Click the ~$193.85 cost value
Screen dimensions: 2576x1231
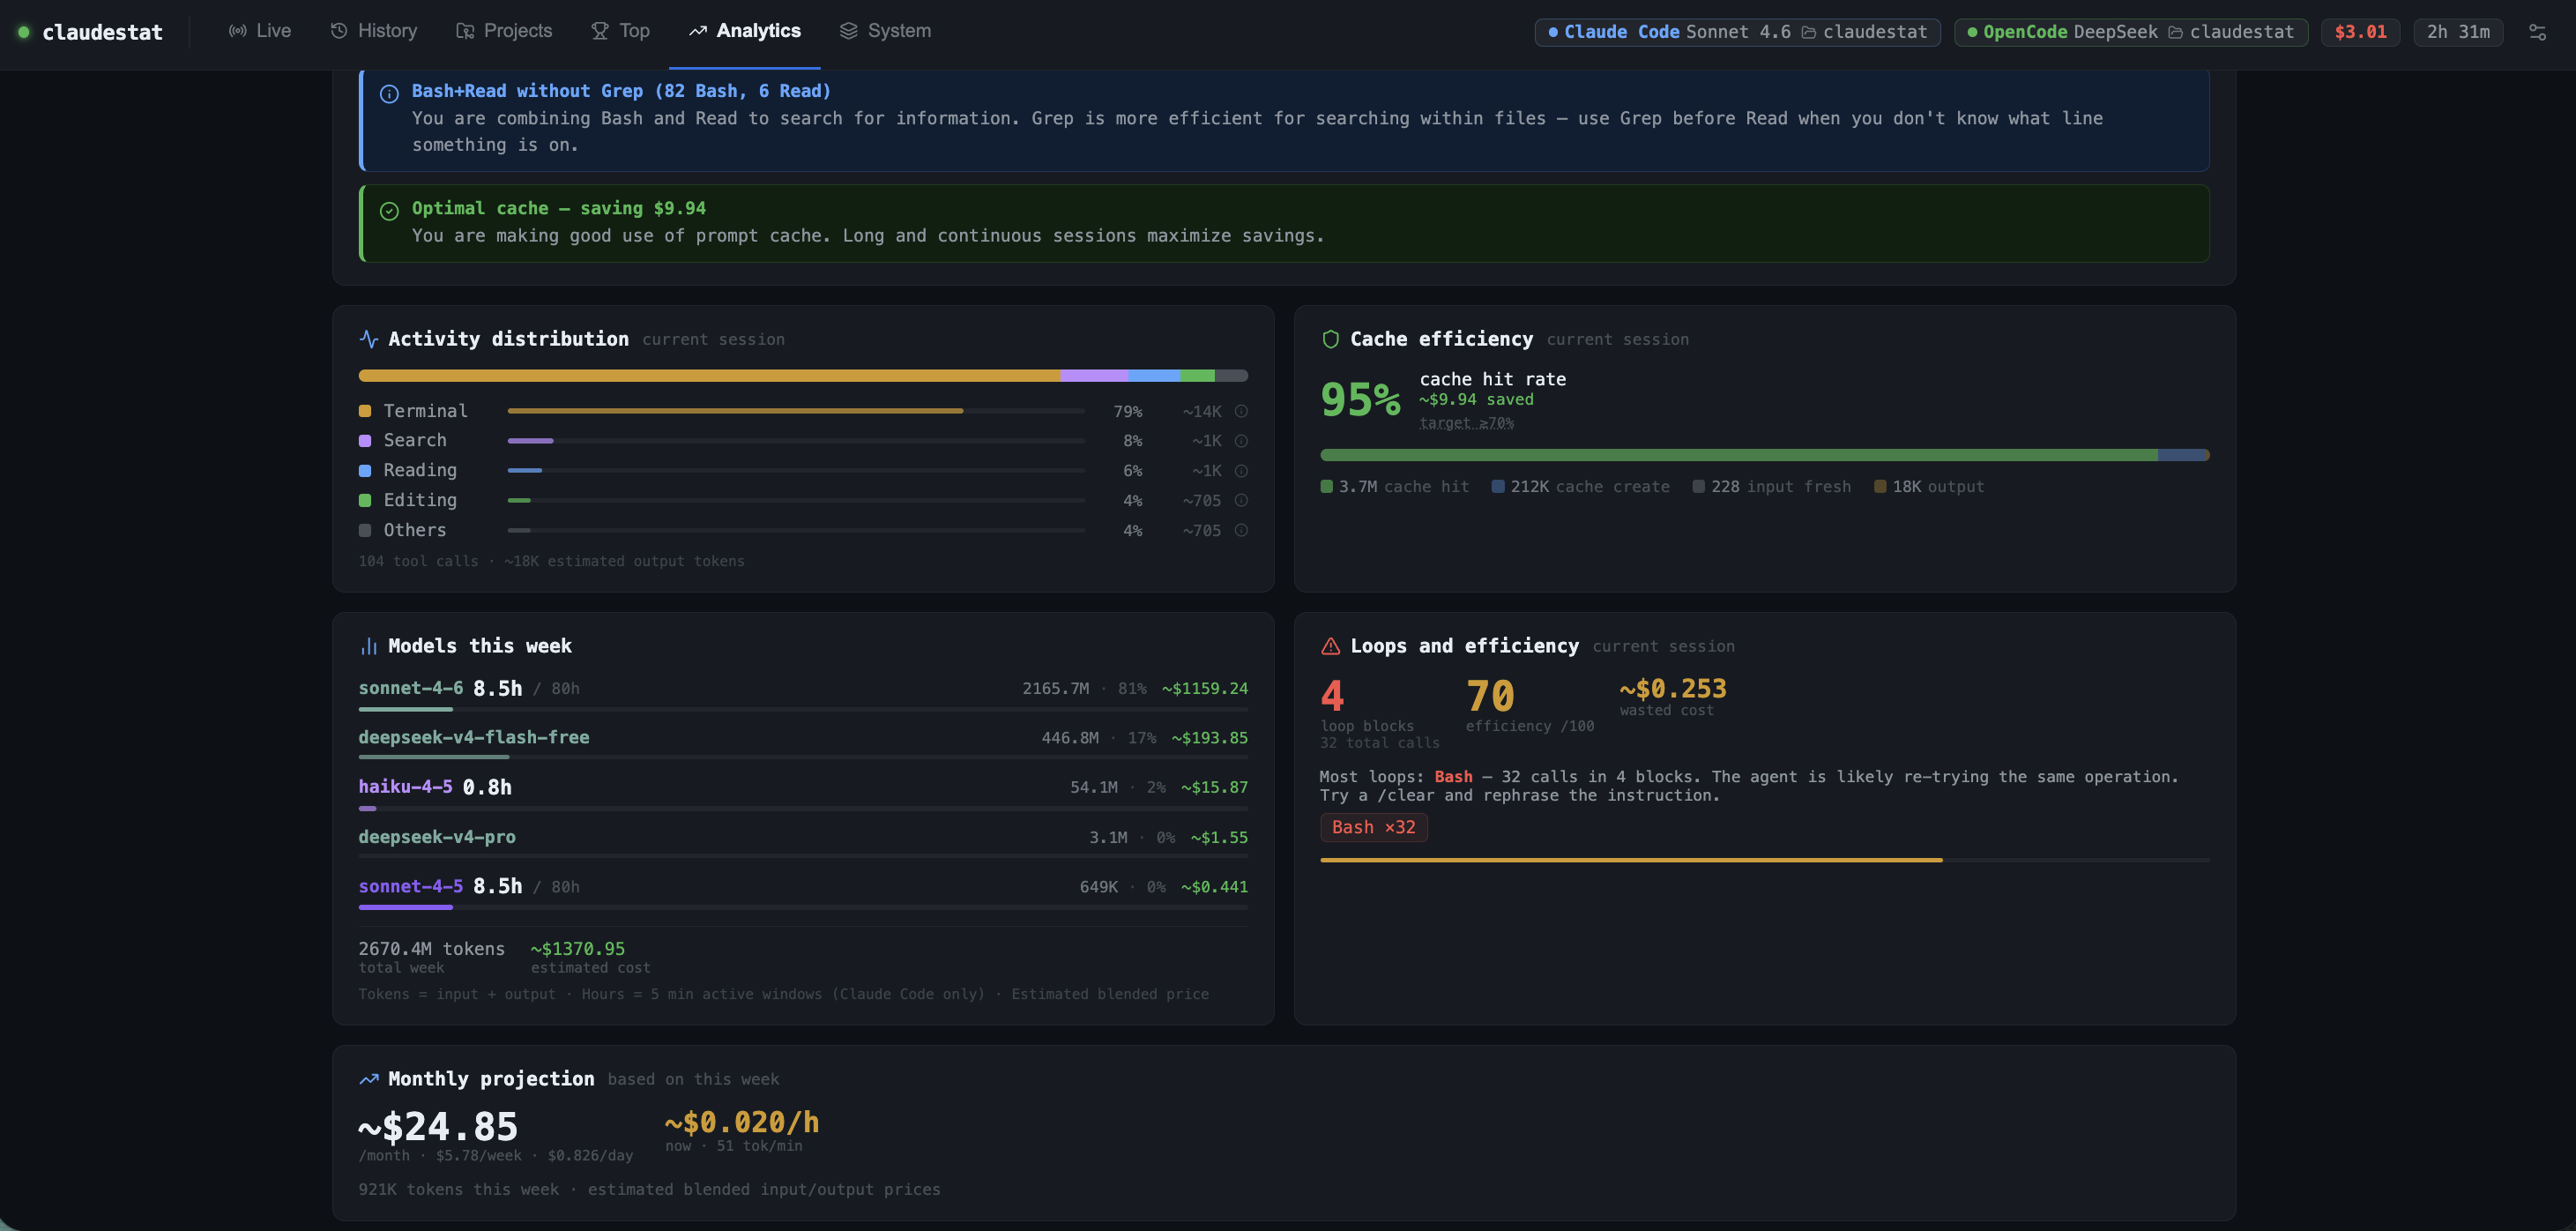pyautogui.click(x=1209, y=738)
